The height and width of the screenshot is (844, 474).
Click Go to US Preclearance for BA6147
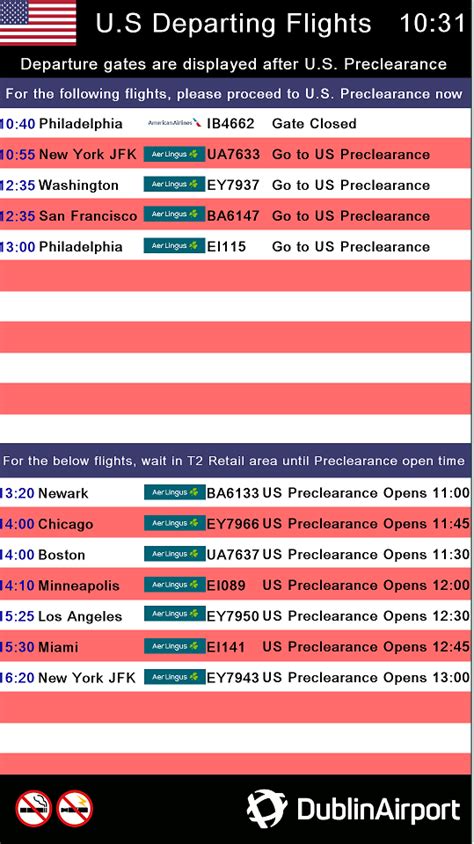coord(351,216)
